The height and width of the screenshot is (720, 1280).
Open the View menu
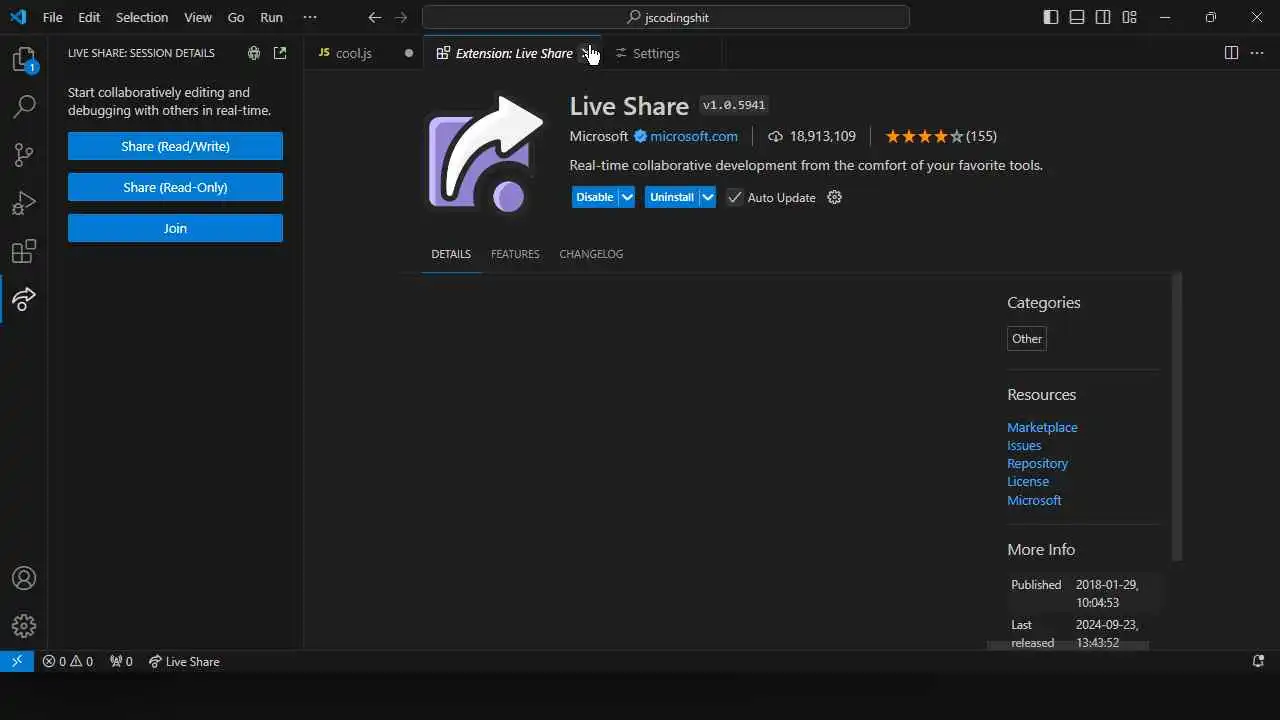coord(198,17)
